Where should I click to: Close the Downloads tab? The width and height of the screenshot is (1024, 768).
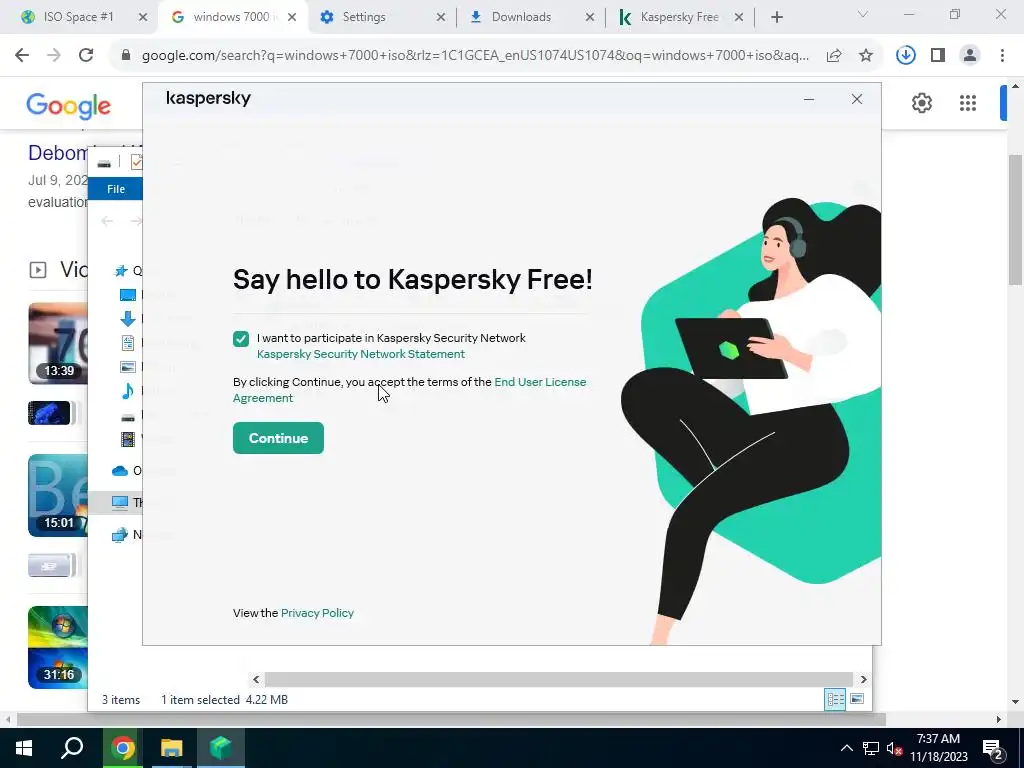(x=590, y=17)
